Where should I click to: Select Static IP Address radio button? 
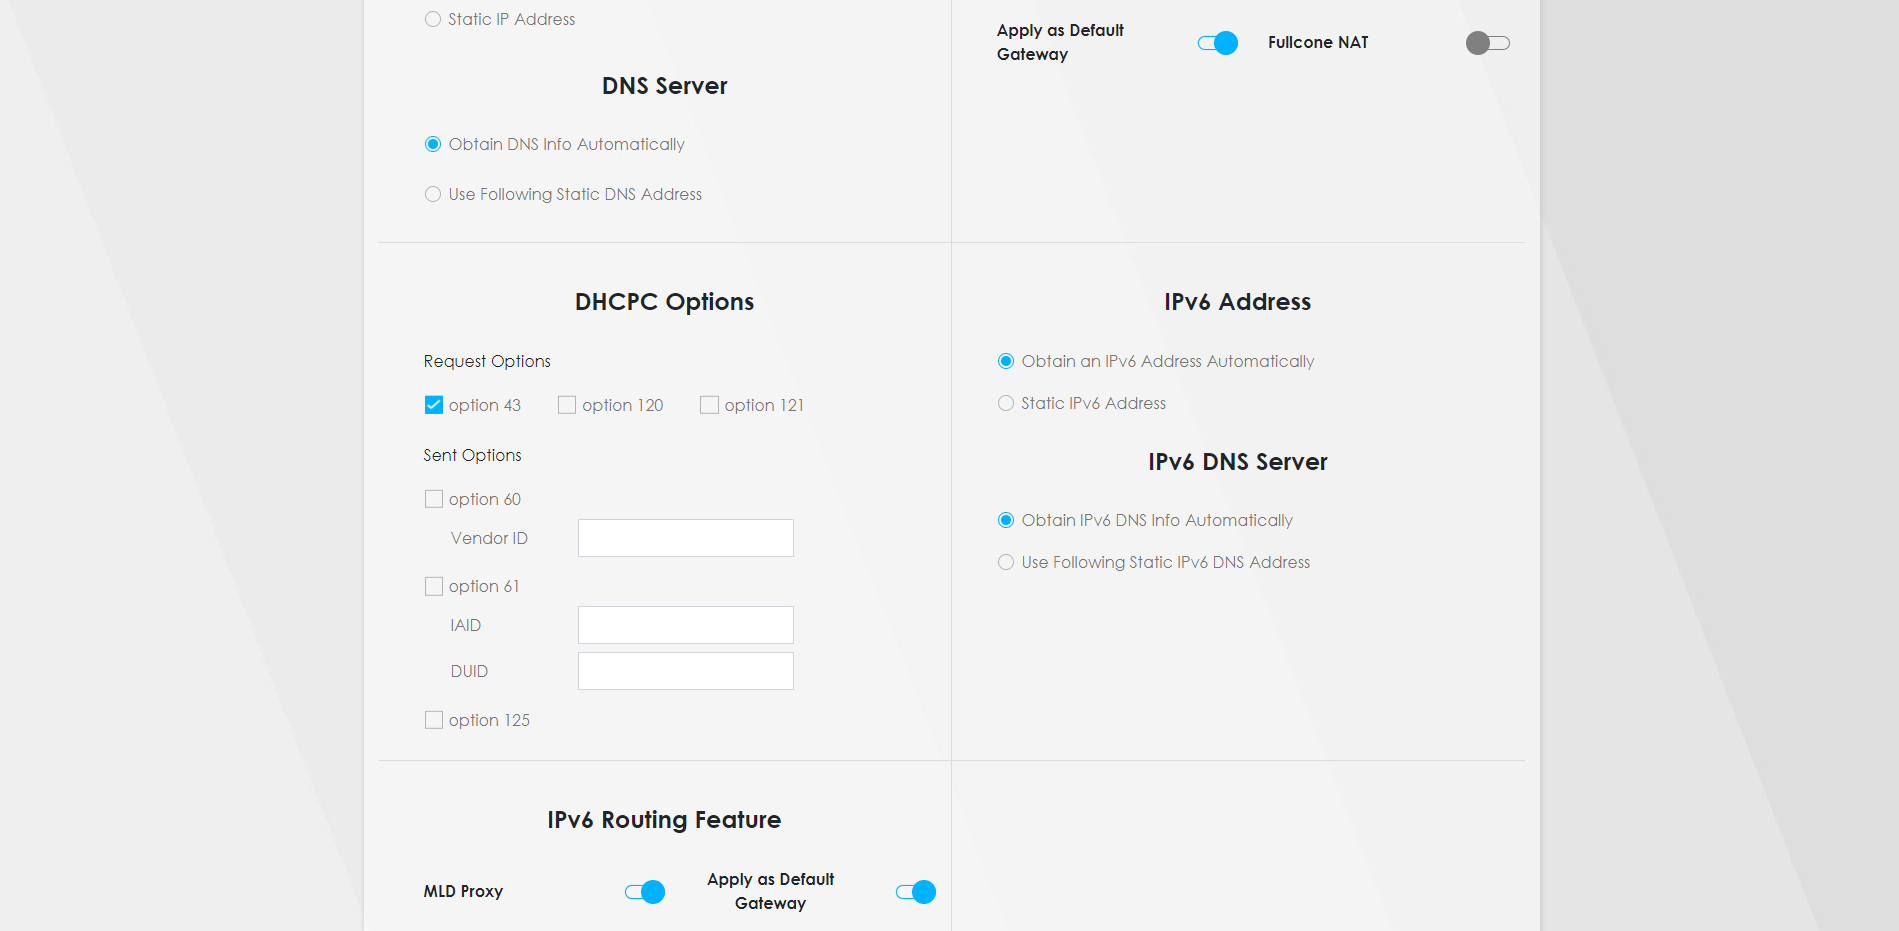pos(433,19)
